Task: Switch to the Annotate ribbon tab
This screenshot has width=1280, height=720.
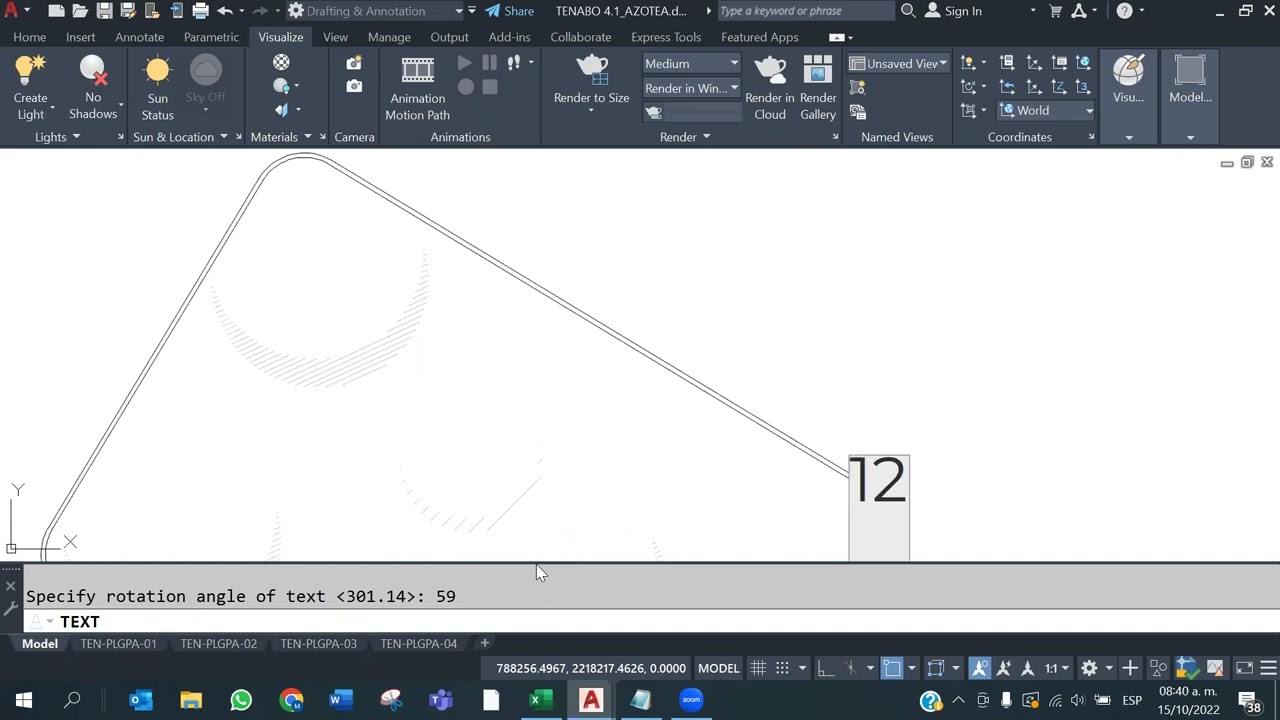Action: click(139, 37)
